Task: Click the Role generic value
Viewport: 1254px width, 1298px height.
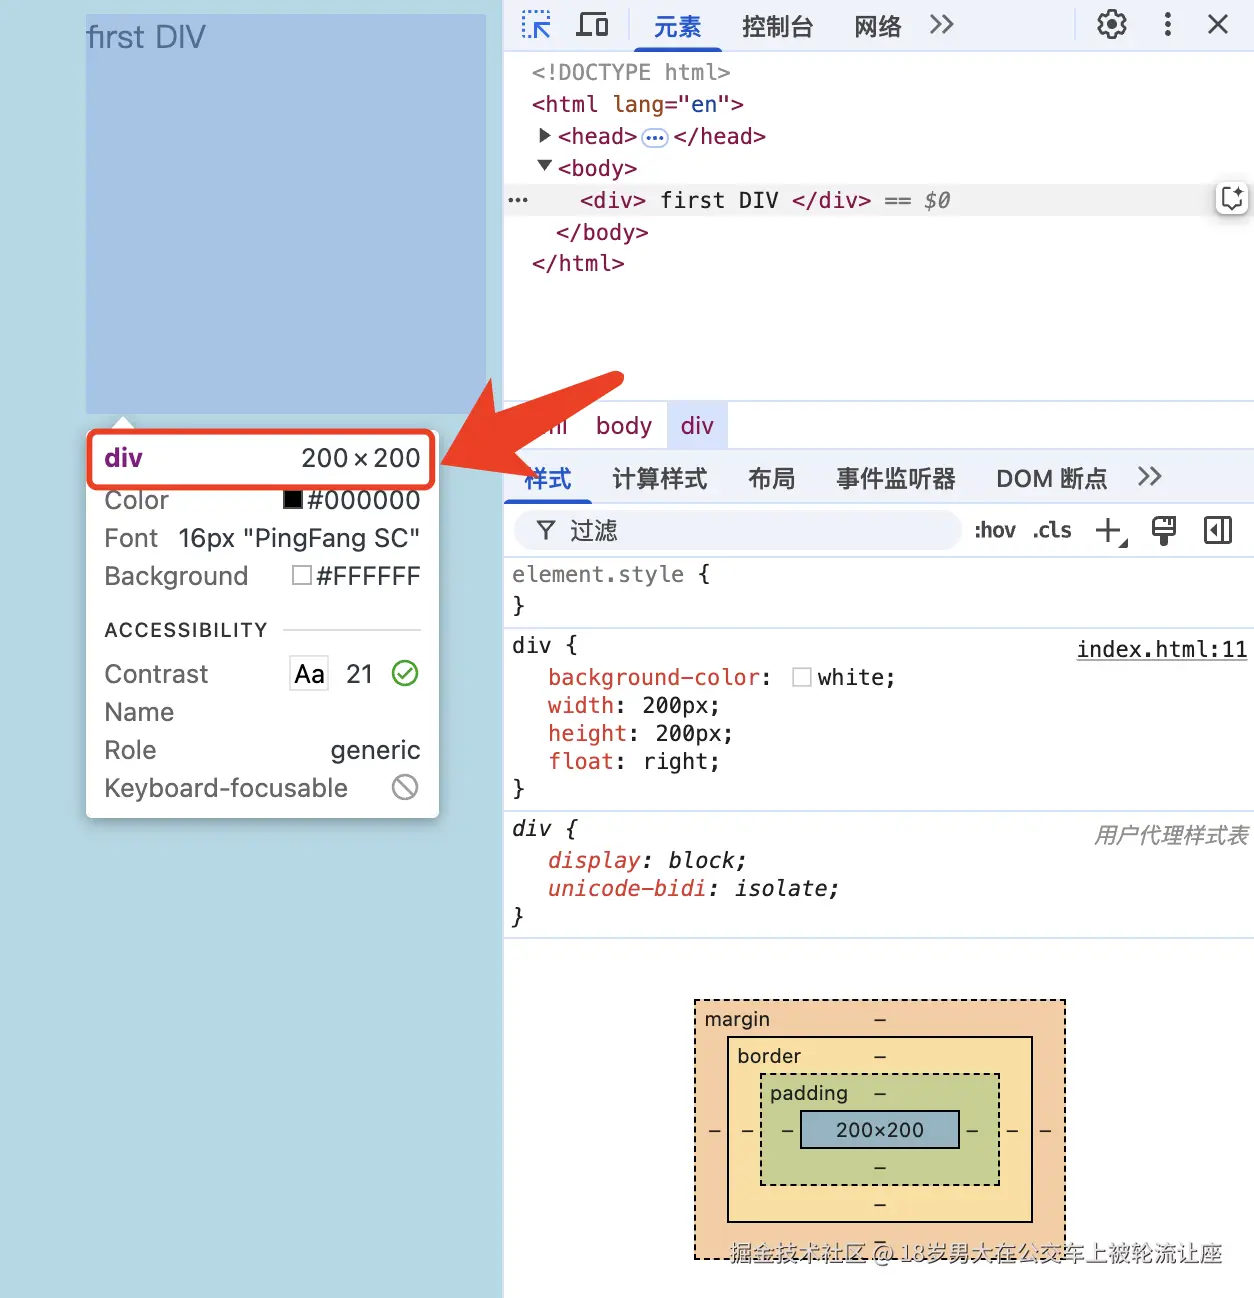Action: tap(375, 750)
